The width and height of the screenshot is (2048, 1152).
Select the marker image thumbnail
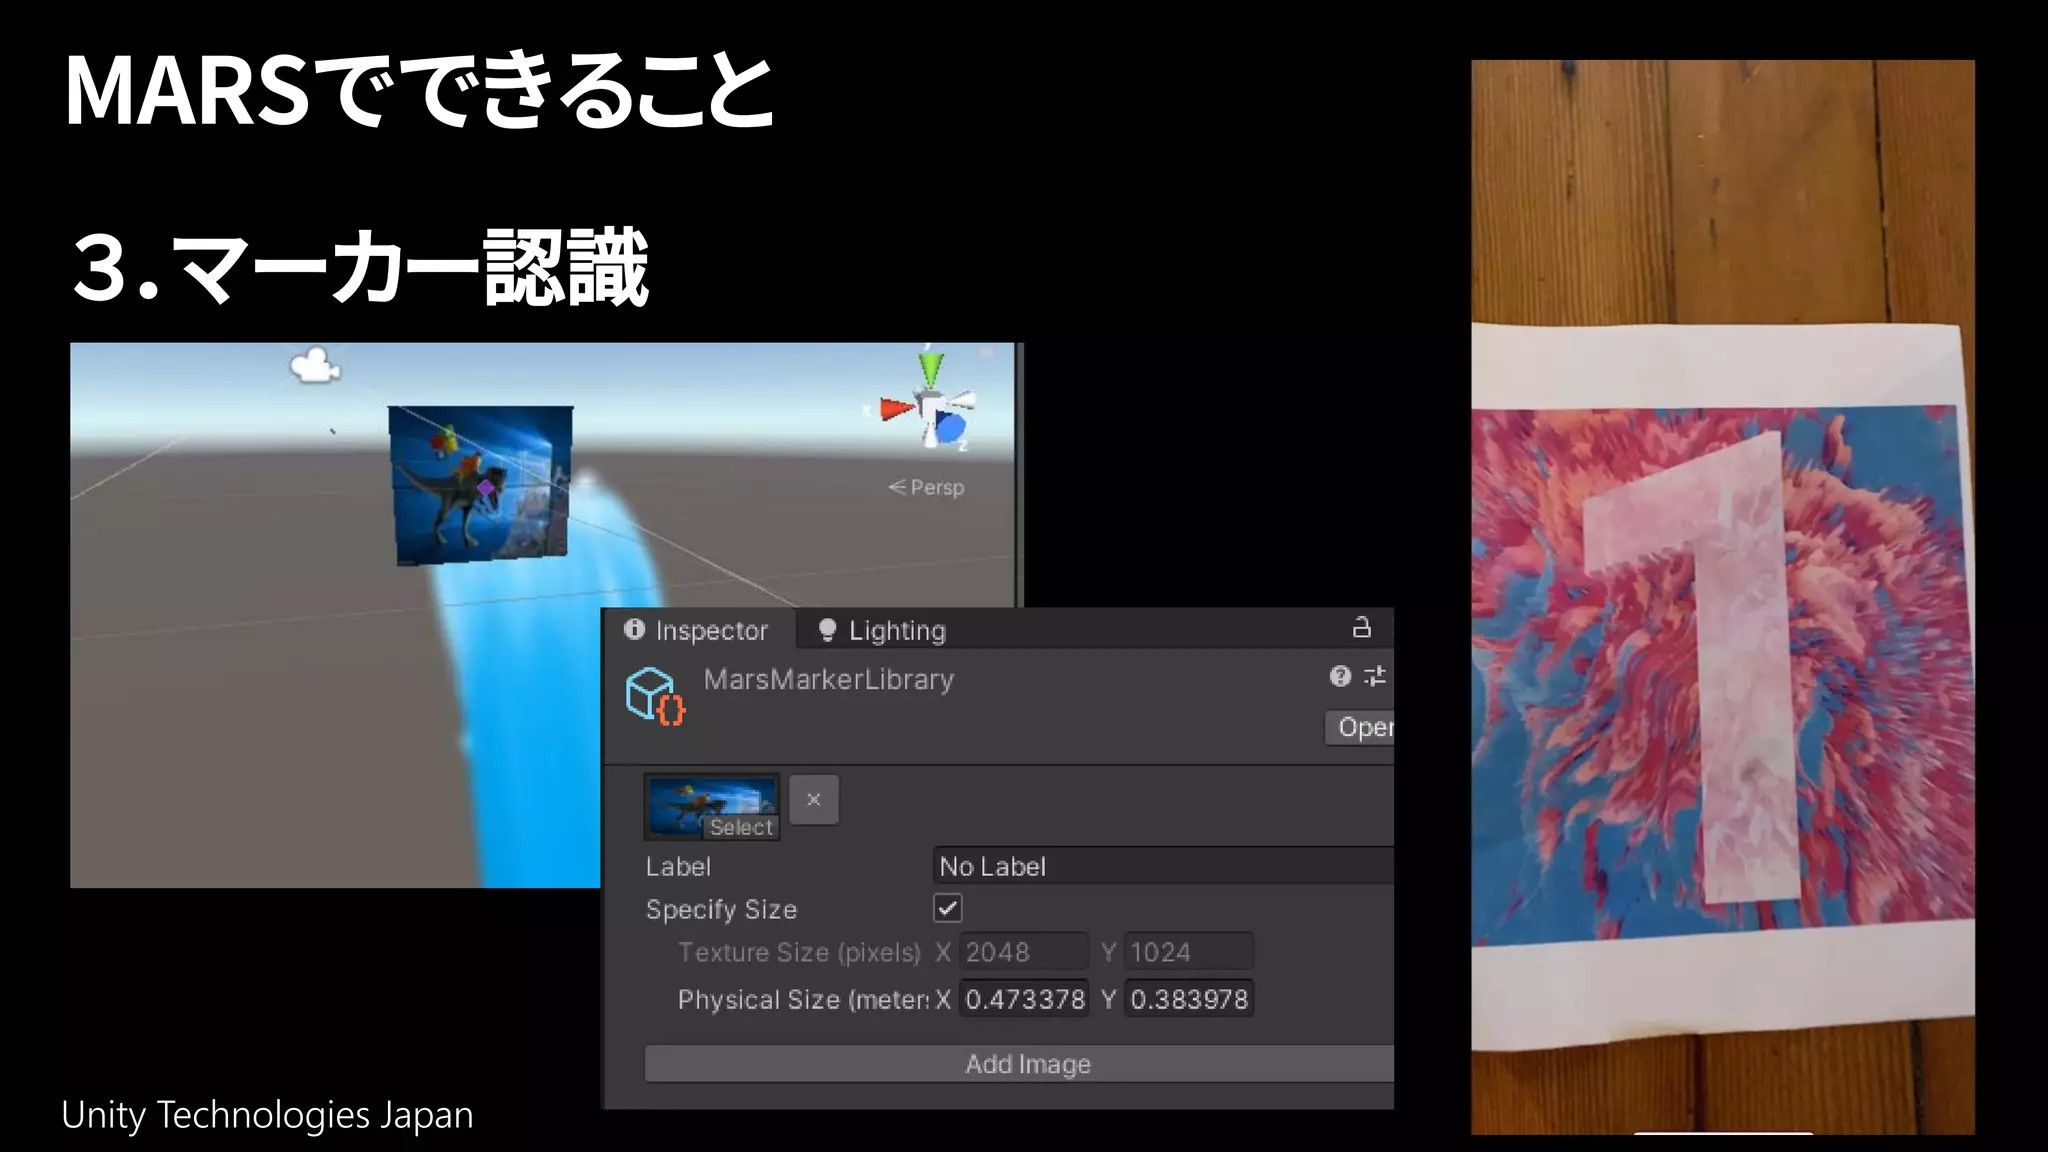711,807
